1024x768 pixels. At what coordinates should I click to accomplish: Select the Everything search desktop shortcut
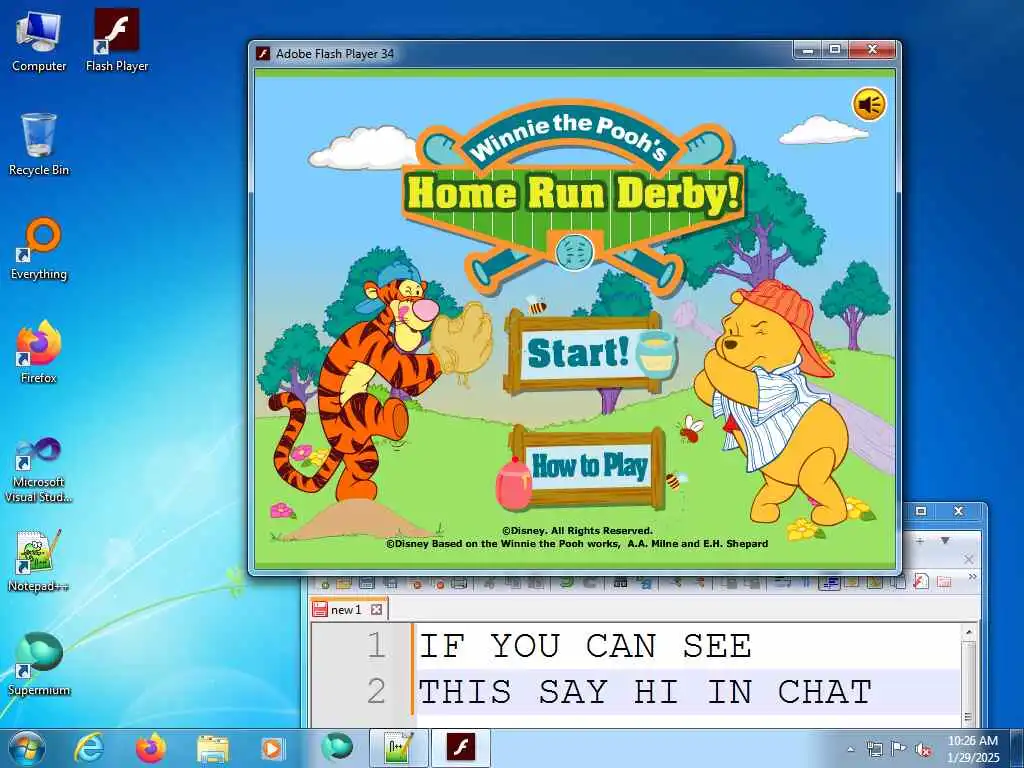(x=39, y=249)
